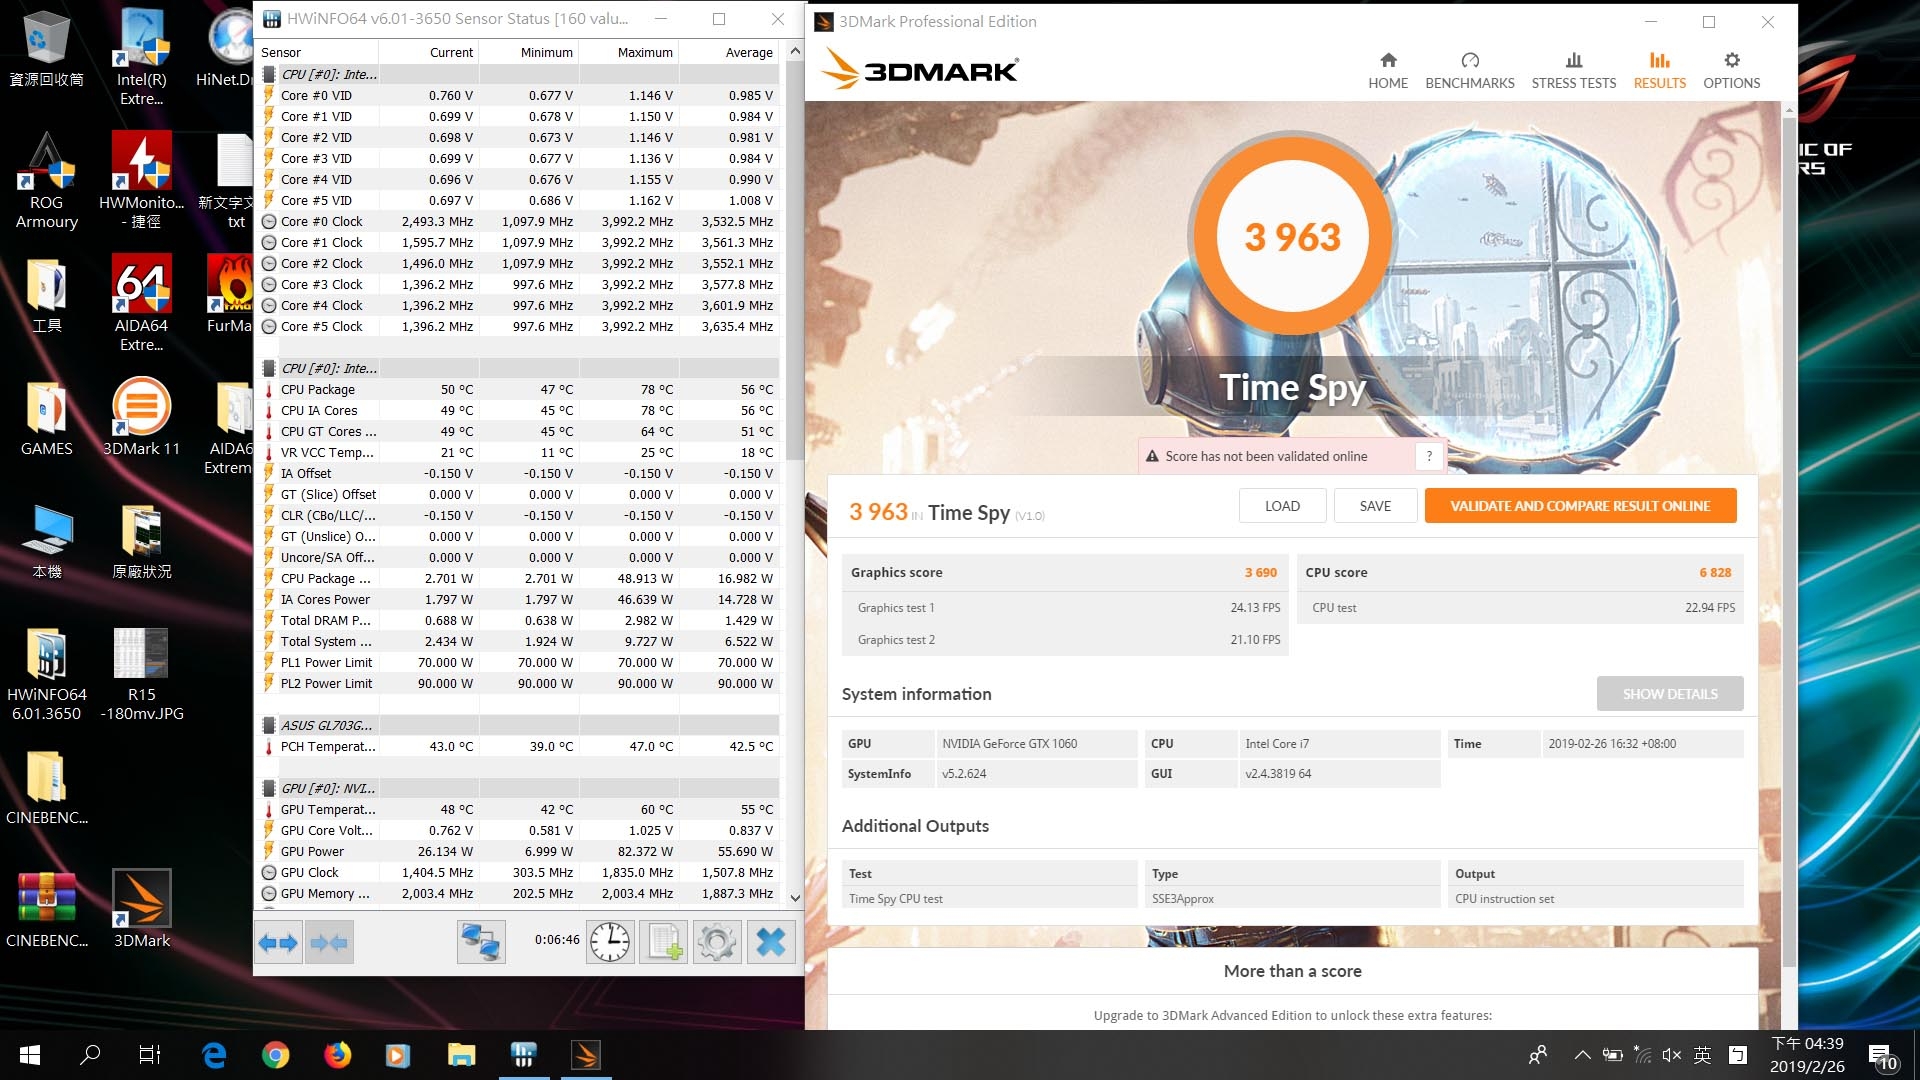This screenshot has width=1920, height=1080.
Task: Open the HWiNFO64 6.01.3650 desktop folder
Action: point(46,674)
